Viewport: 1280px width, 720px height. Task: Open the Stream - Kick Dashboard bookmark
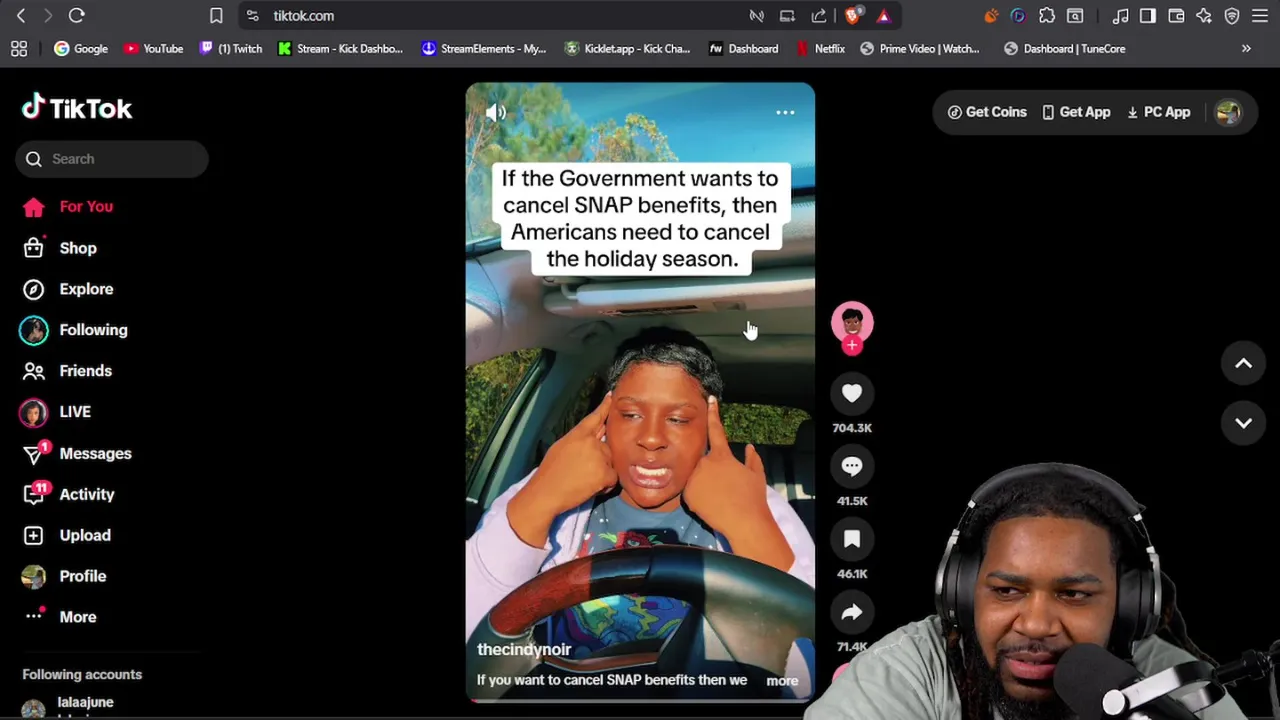point(340,48)
